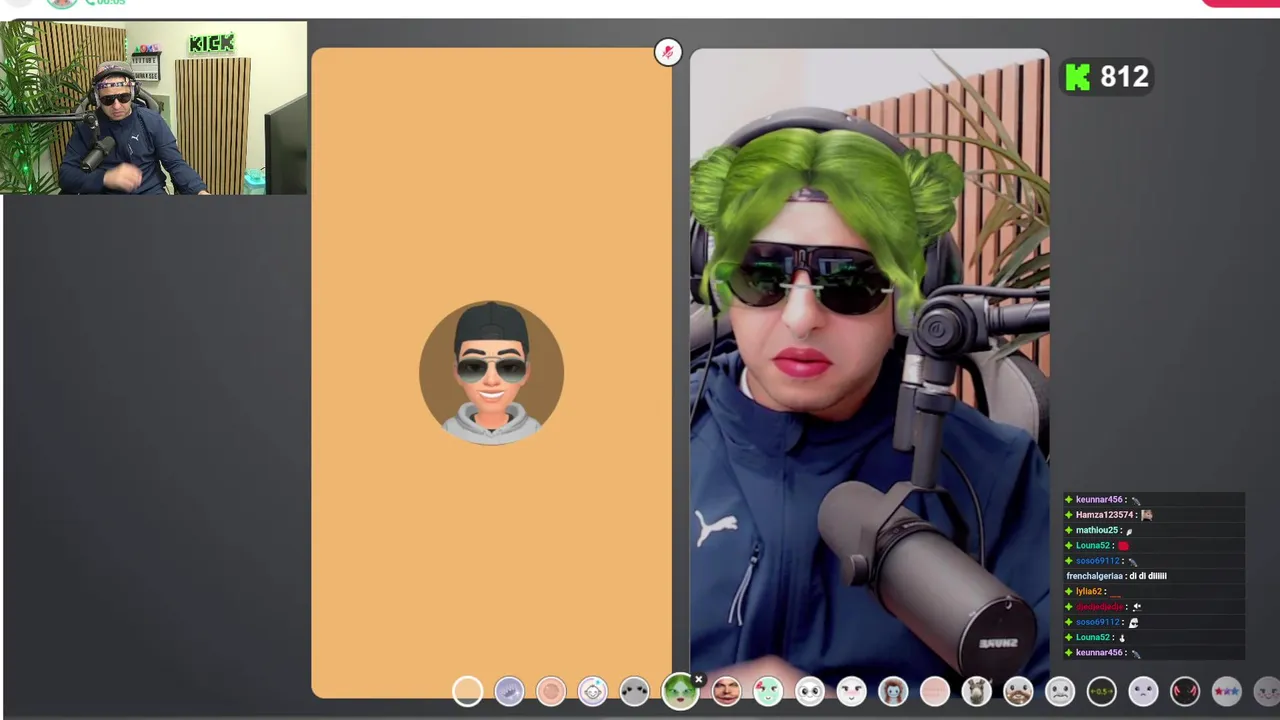Apply the baby face filter

click(593, 691)
